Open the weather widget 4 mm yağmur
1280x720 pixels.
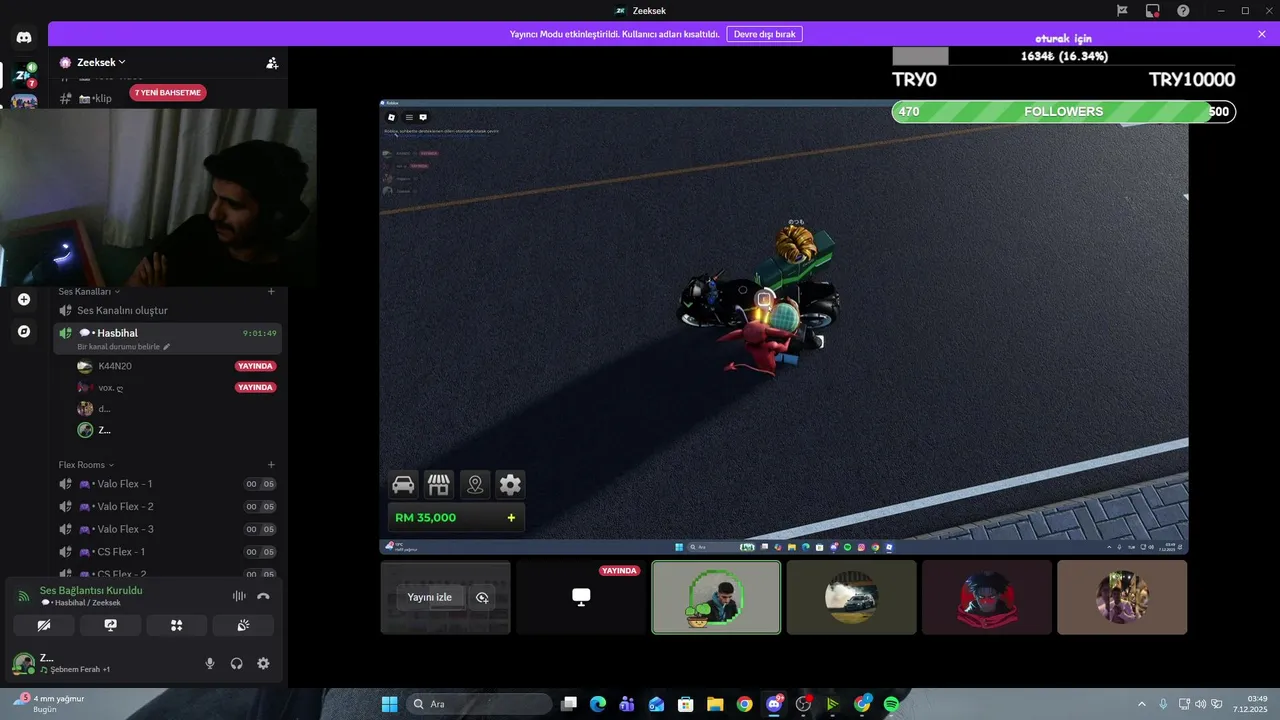point(50,703)
